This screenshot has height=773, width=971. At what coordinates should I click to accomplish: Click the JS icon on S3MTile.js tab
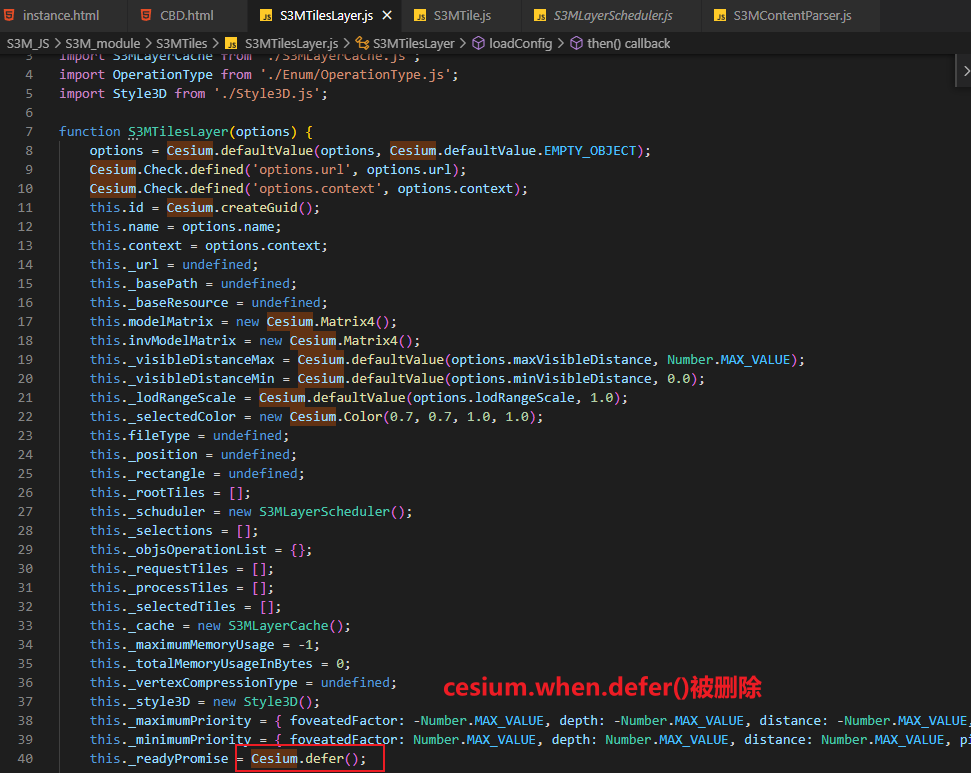click(420, 15)
